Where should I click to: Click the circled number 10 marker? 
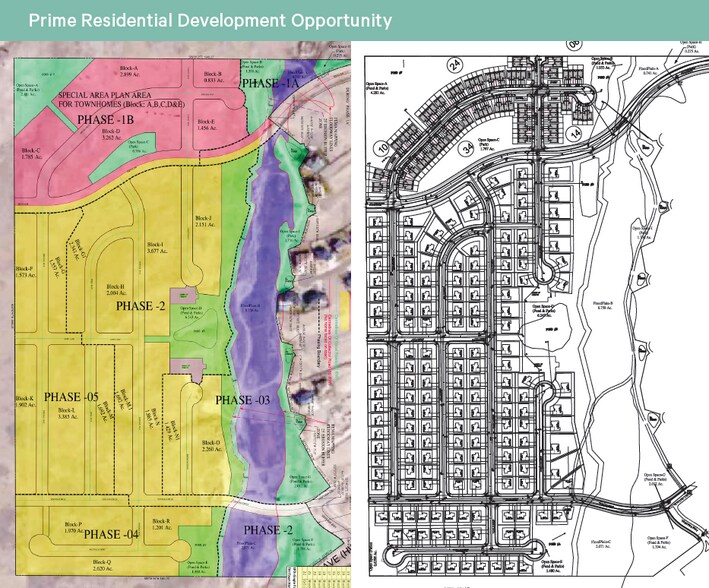(382, 147)
